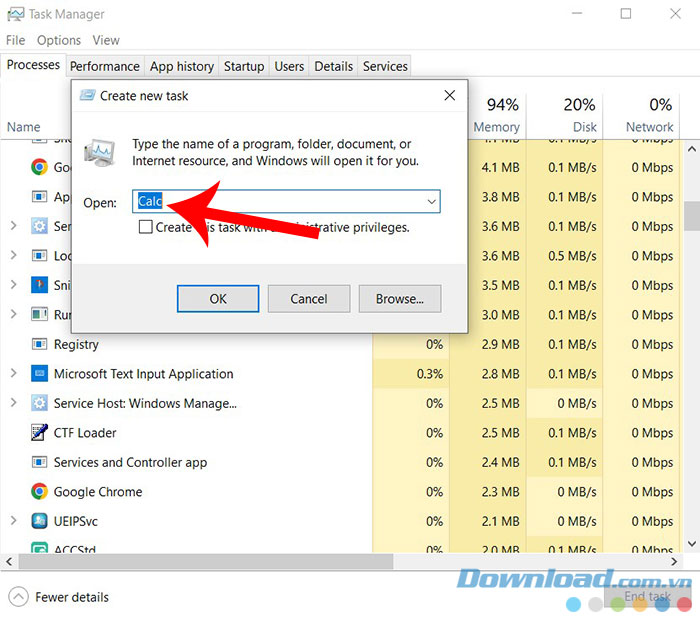Expand the row showing 3.6 MB and 0.1 MB/s
The height and width of the screenshot is (621, 700).
(13, 226)
